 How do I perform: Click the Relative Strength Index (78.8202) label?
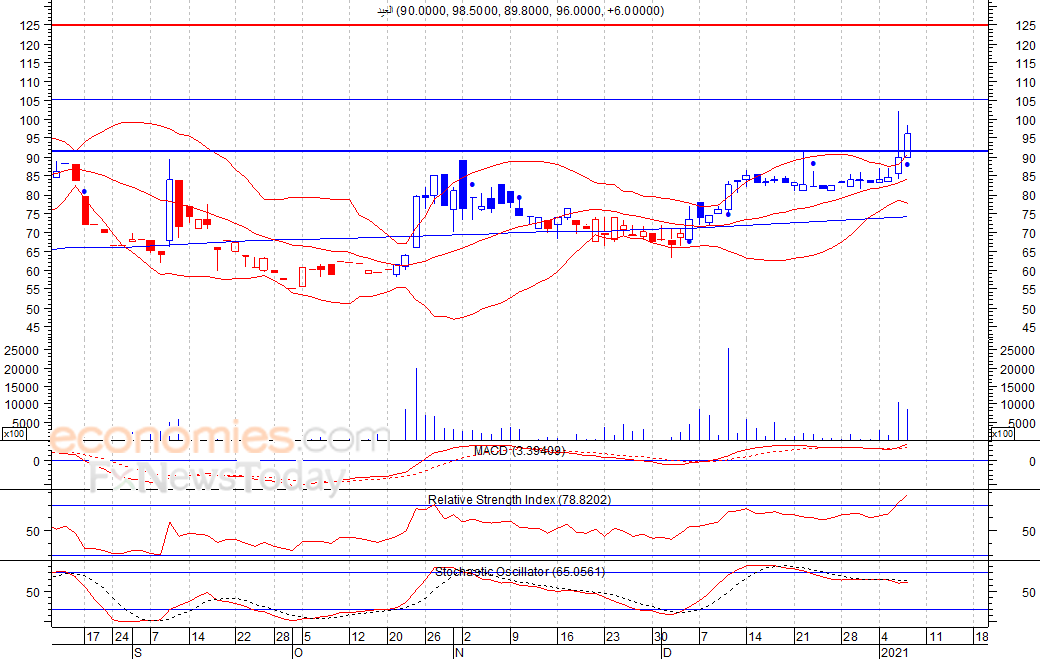coord(519,499)
